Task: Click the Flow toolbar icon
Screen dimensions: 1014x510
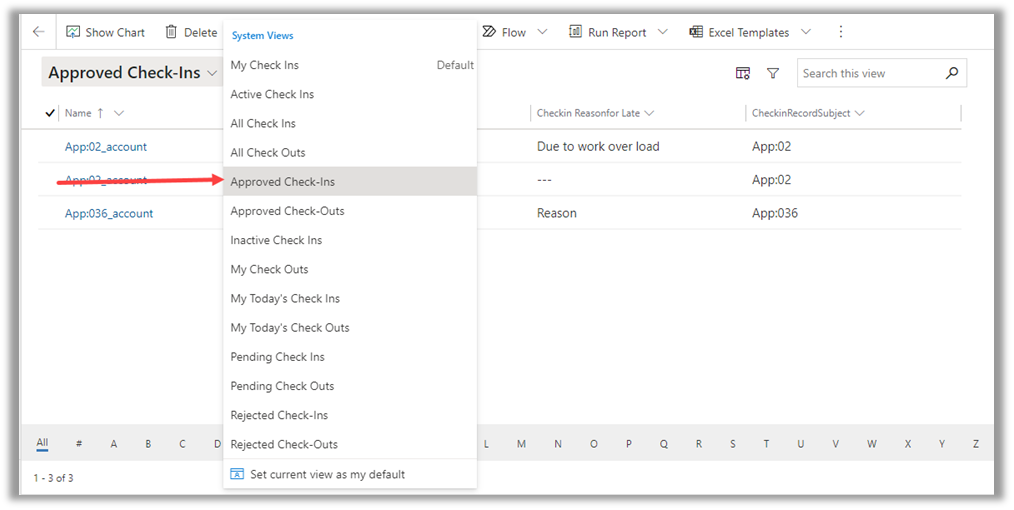Action: click(x=489, y=32)
